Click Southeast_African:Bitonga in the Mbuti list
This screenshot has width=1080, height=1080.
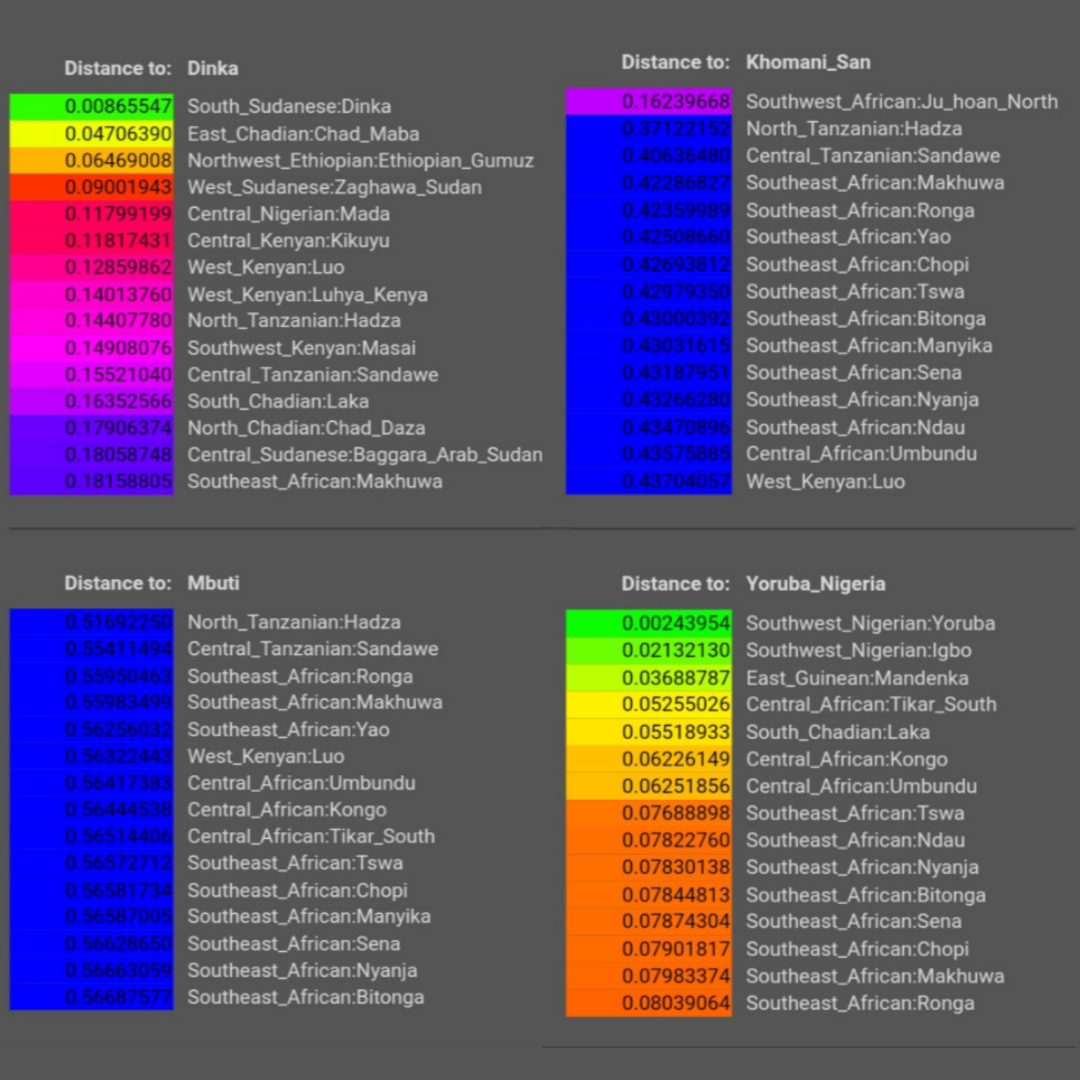click(x=305, y=997)
